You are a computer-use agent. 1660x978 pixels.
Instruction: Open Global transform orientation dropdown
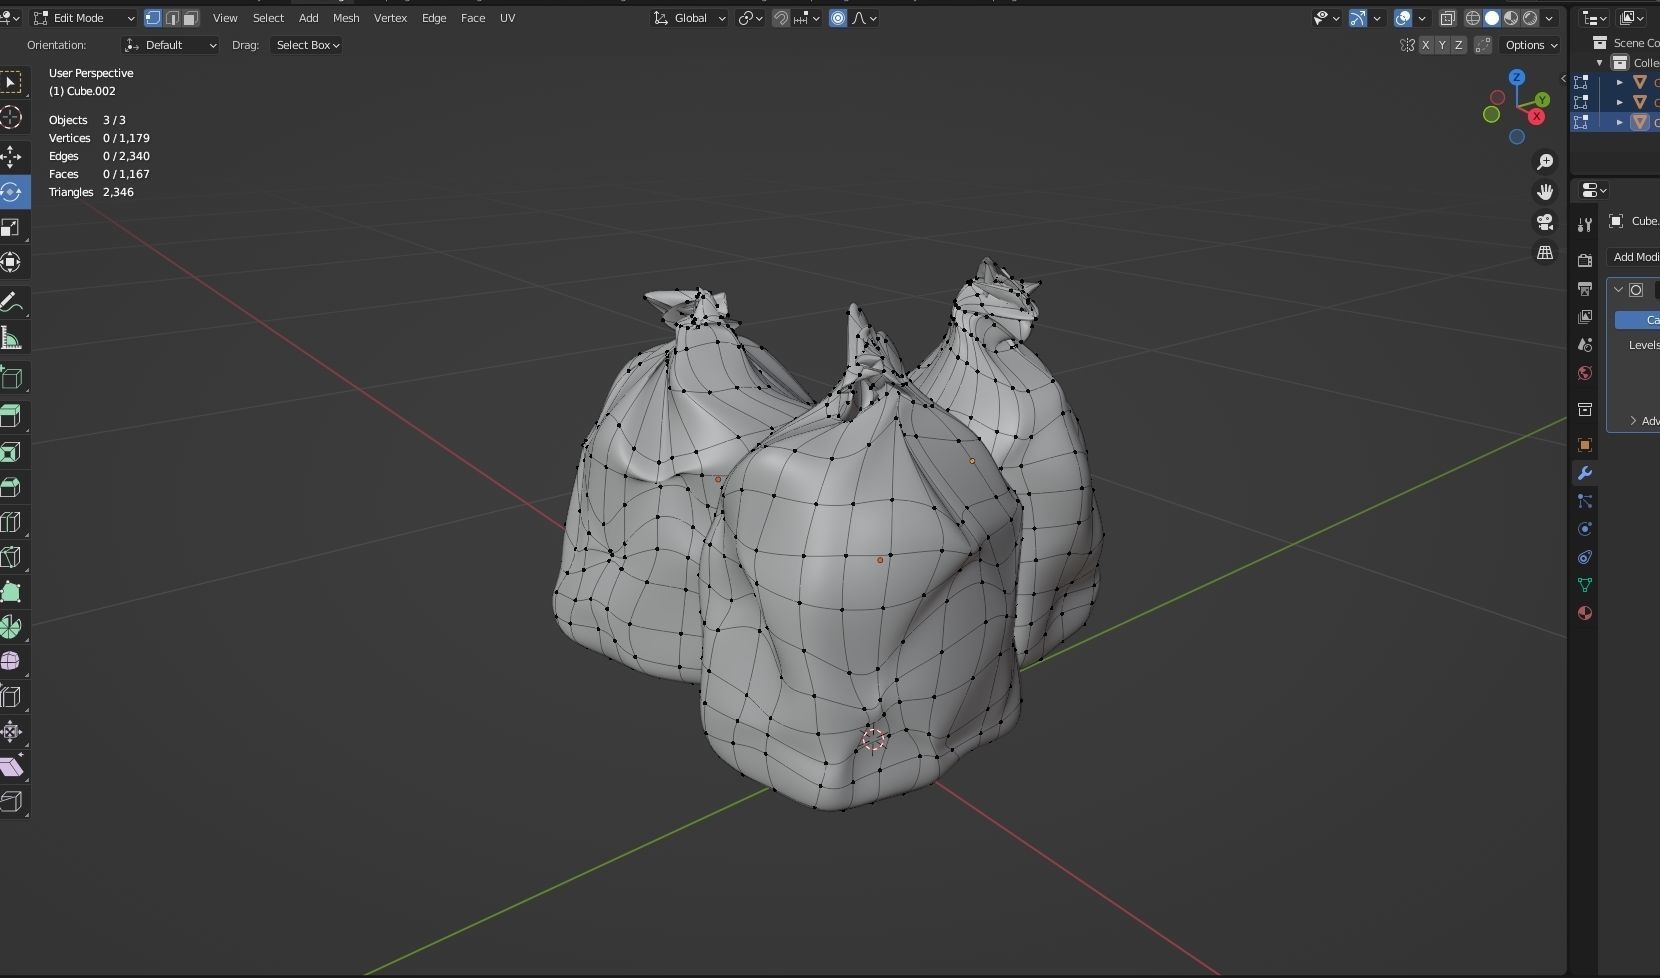[x=690, y=18]
